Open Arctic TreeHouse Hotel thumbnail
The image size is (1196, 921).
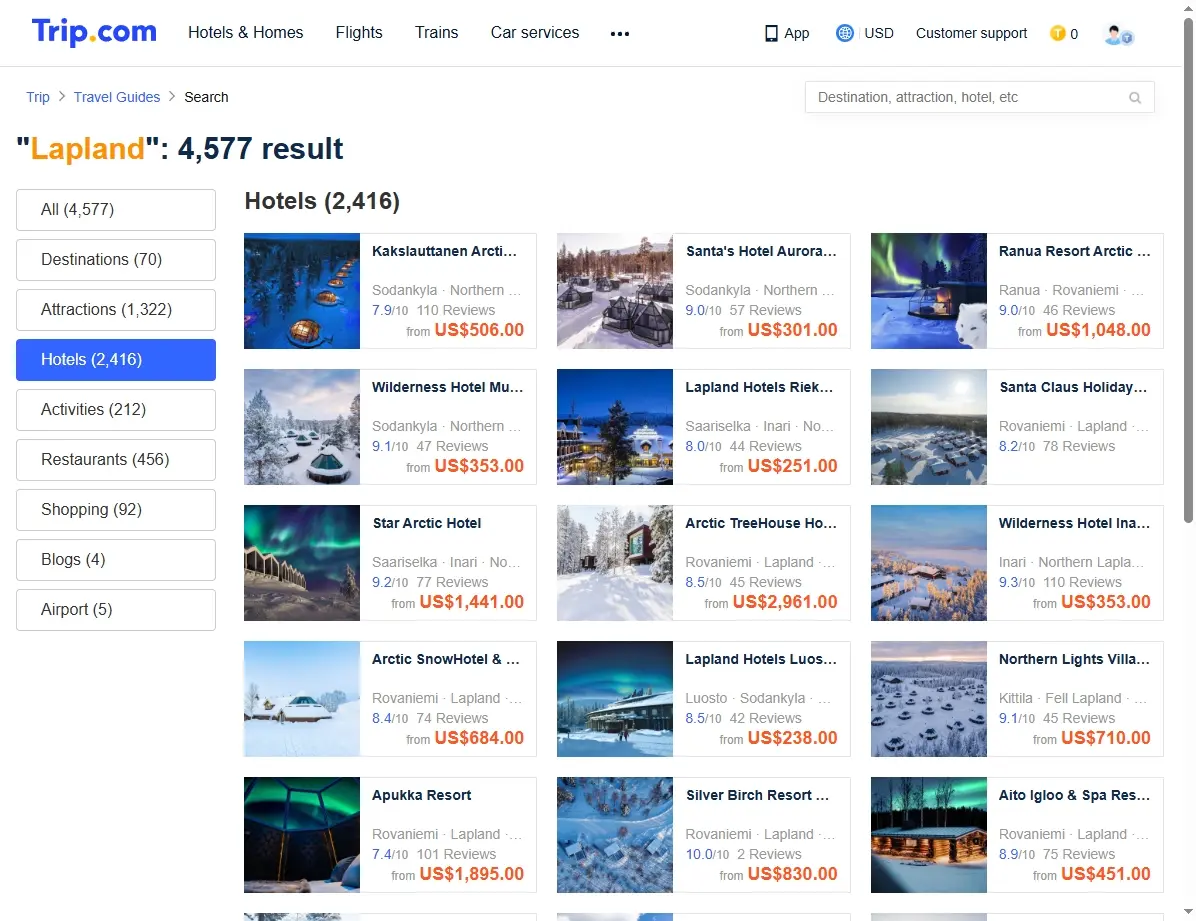click(x=615, y=562)
